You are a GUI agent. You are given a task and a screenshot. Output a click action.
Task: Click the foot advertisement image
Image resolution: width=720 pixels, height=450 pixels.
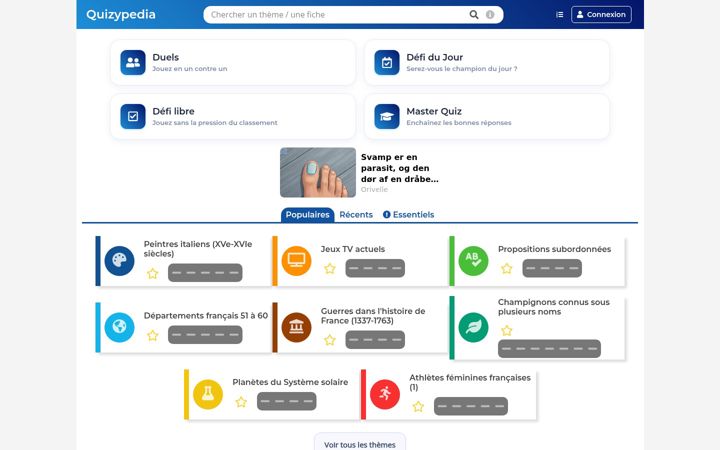[318, 172]
